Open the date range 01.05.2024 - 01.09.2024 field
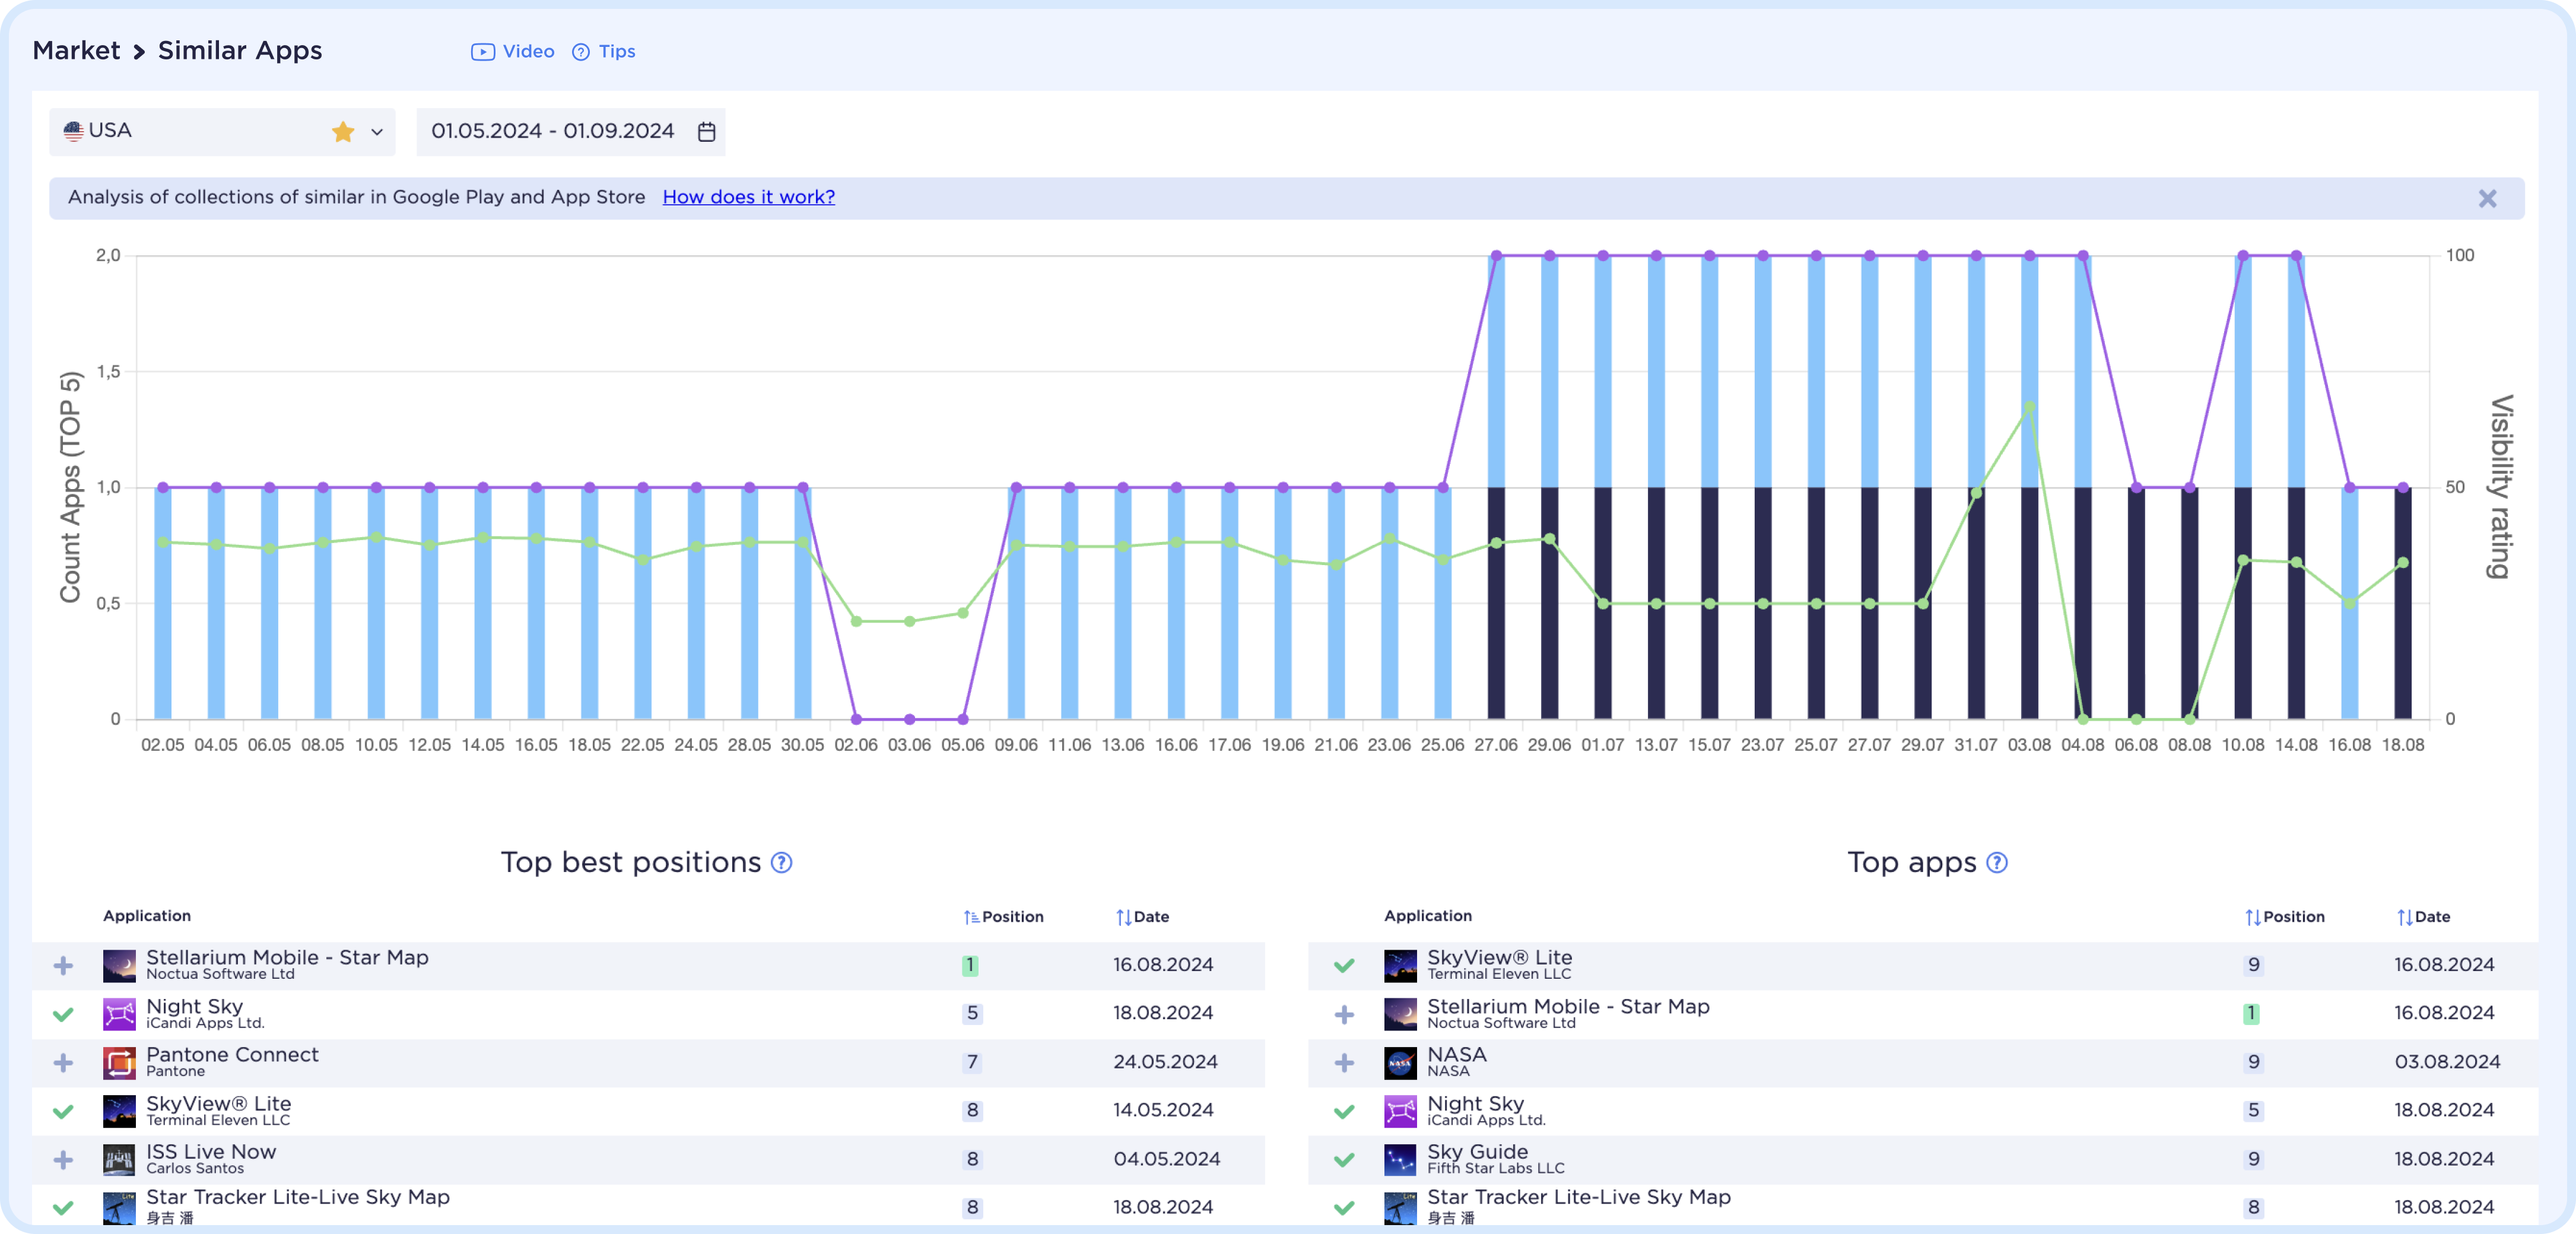The image size is (2576, 1234). [570, 131]
